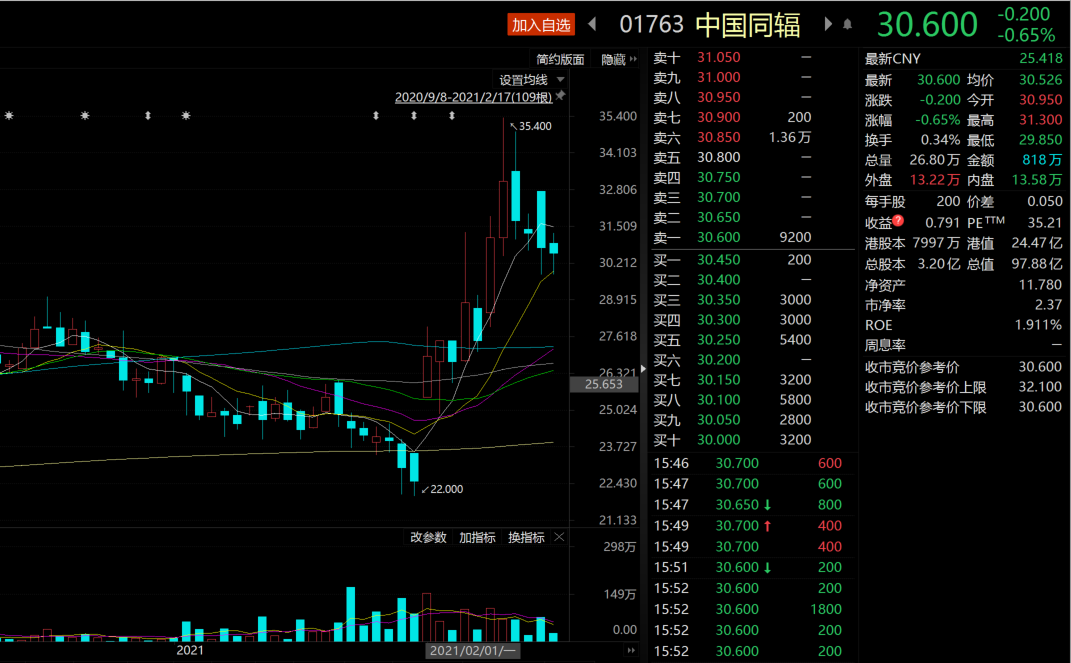Click the up-down arrow marker between two star markers
Screen dimensions: 1071x663
pyautogui.click(x=148, y=115)
